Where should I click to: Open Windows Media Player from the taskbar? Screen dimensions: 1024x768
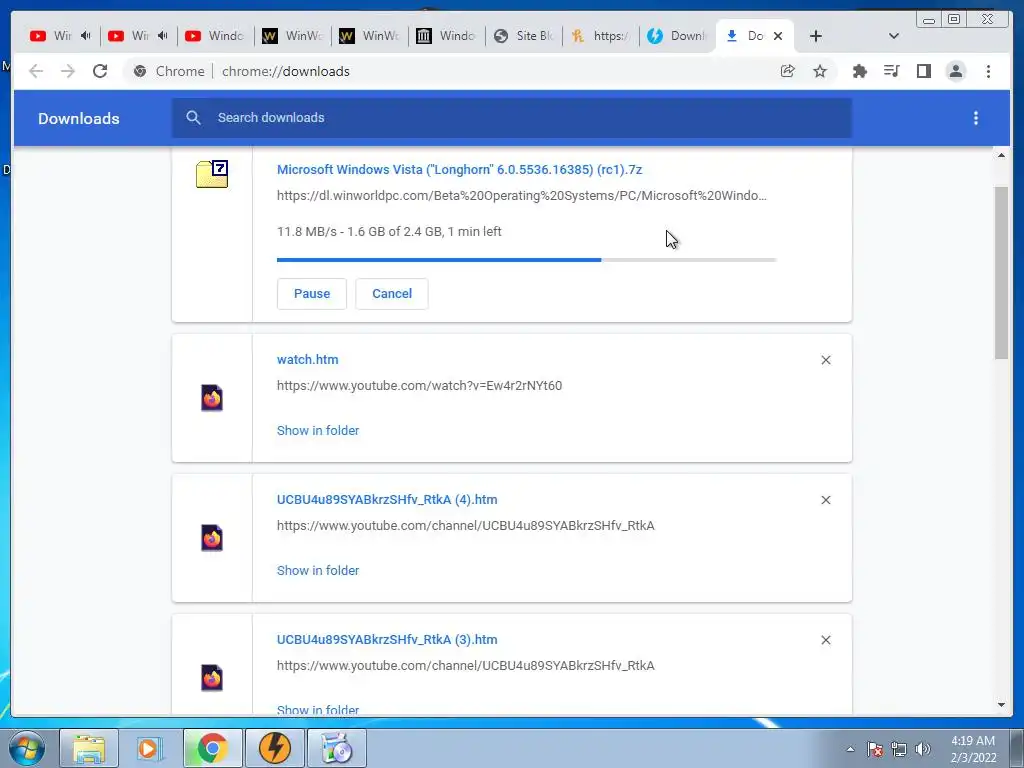[x=150, y=748]
